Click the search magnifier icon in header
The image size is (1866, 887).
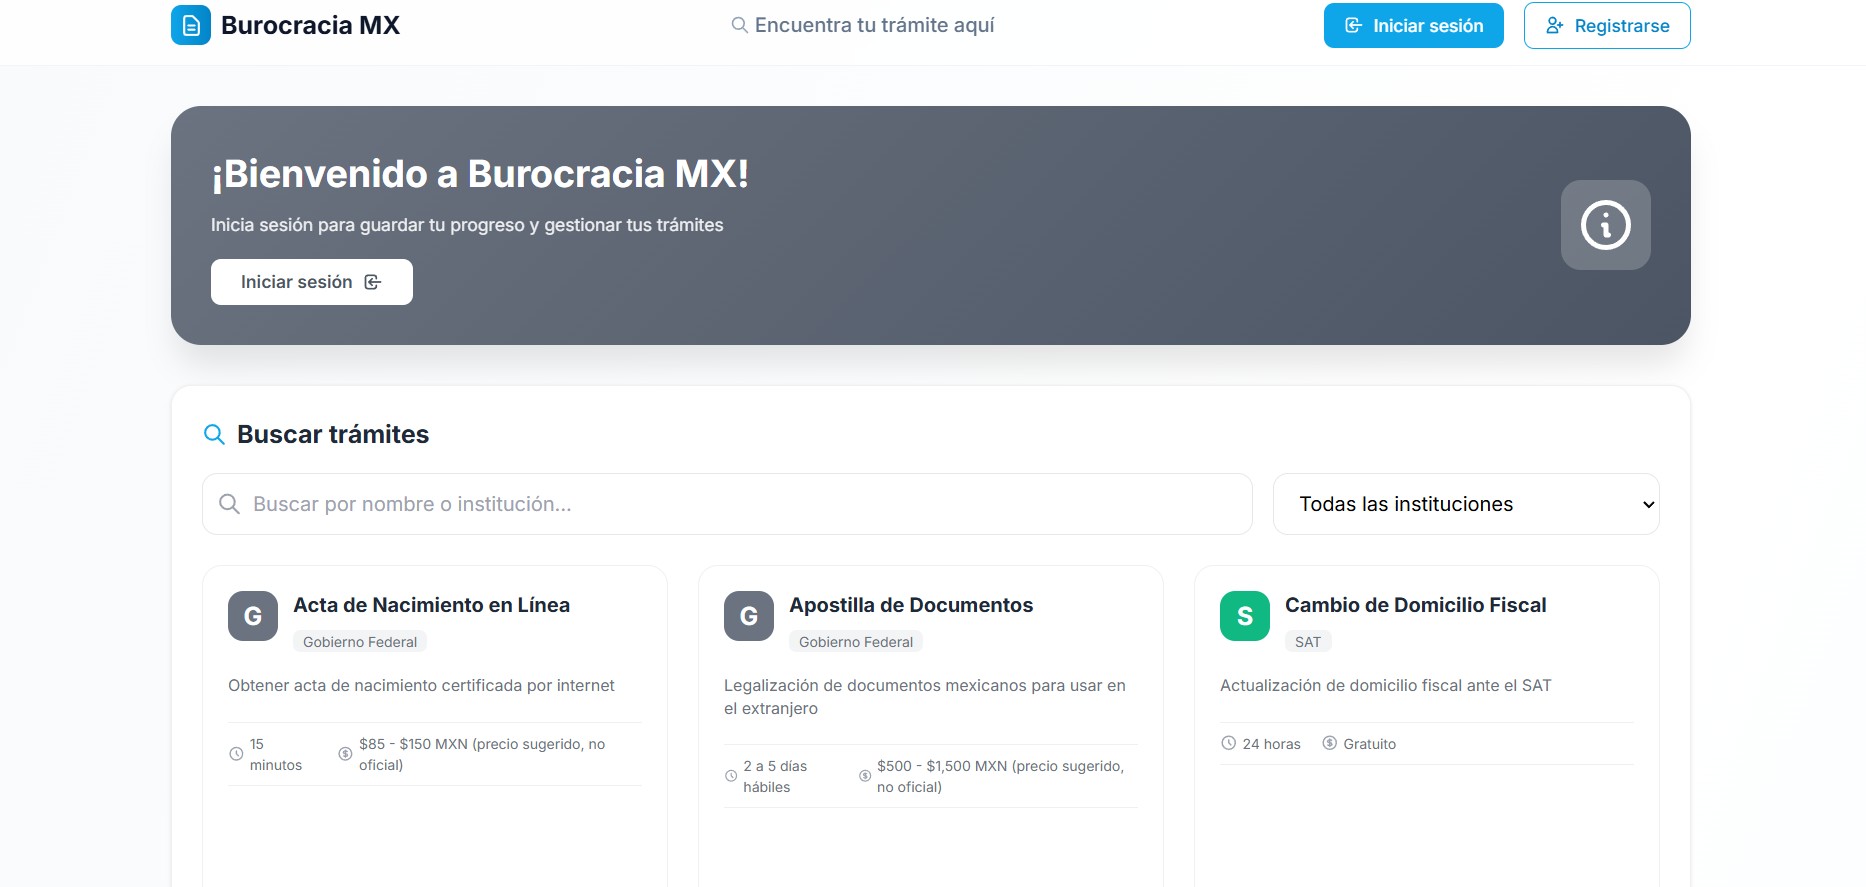click(x=739, y=25)
